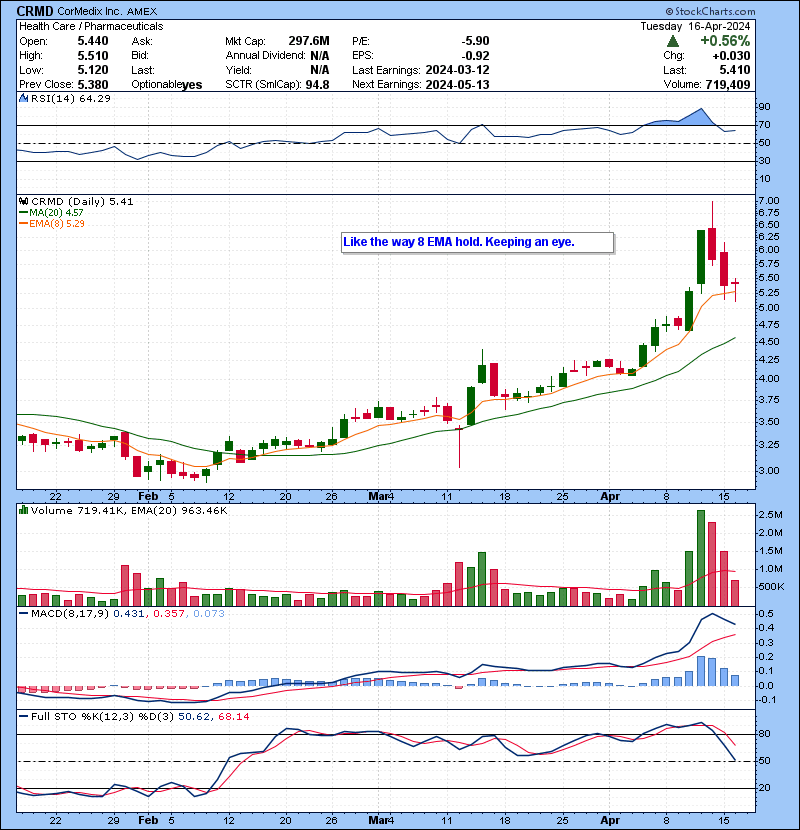This screenshot has width=800, height=830.
Task: Click the '8 EMA hold' annotation box
Action: click(478, 242)
